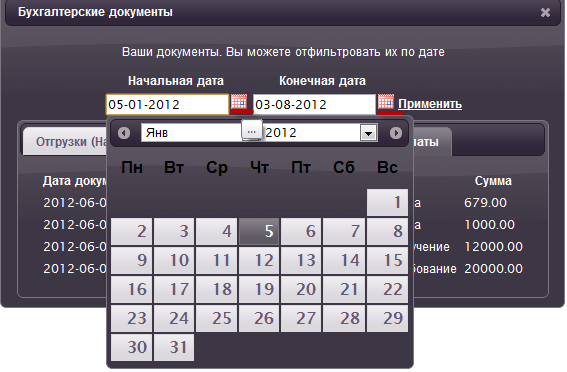Select day 20 in the calendar
567x372 pixels.
coord(301,289)
